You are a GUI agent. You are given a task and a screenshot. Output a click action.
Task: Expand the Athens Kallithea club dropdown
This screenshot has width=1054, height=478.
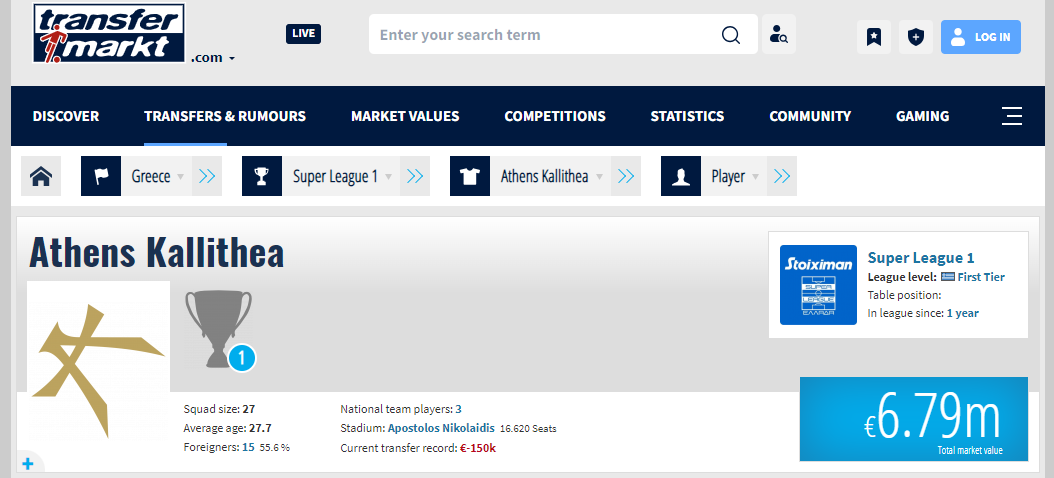tap(599, 177)
